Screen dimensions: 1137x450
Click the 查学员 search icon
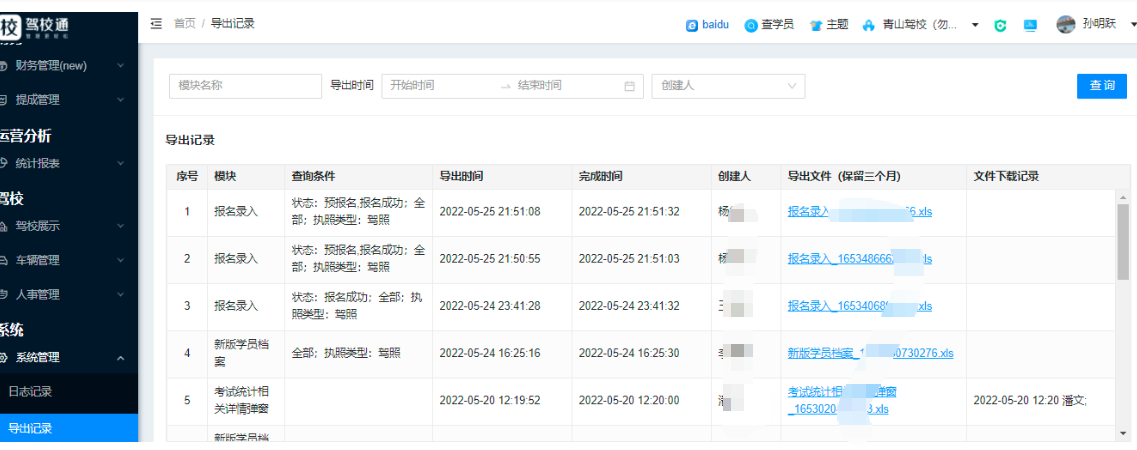(x=751, y=25)
